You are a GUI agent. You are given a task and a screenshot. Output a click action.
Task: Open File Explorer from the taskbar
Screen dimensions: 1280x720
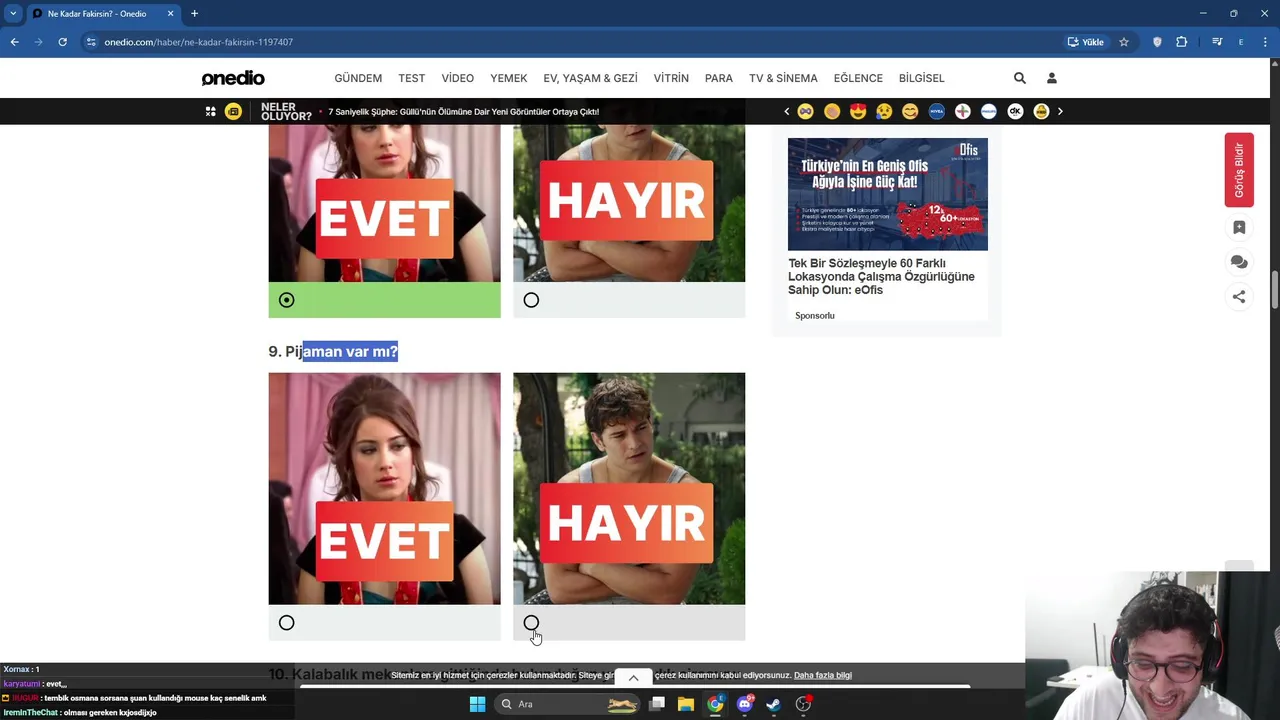pos(686,704)
